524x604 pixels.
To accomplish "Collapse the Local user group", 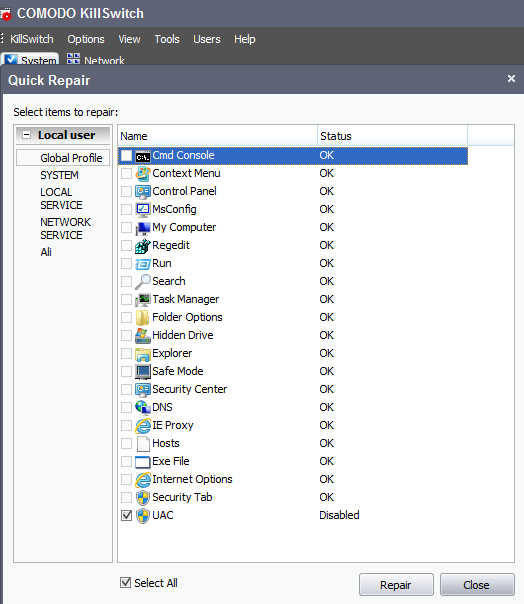I will pos(27,135).
